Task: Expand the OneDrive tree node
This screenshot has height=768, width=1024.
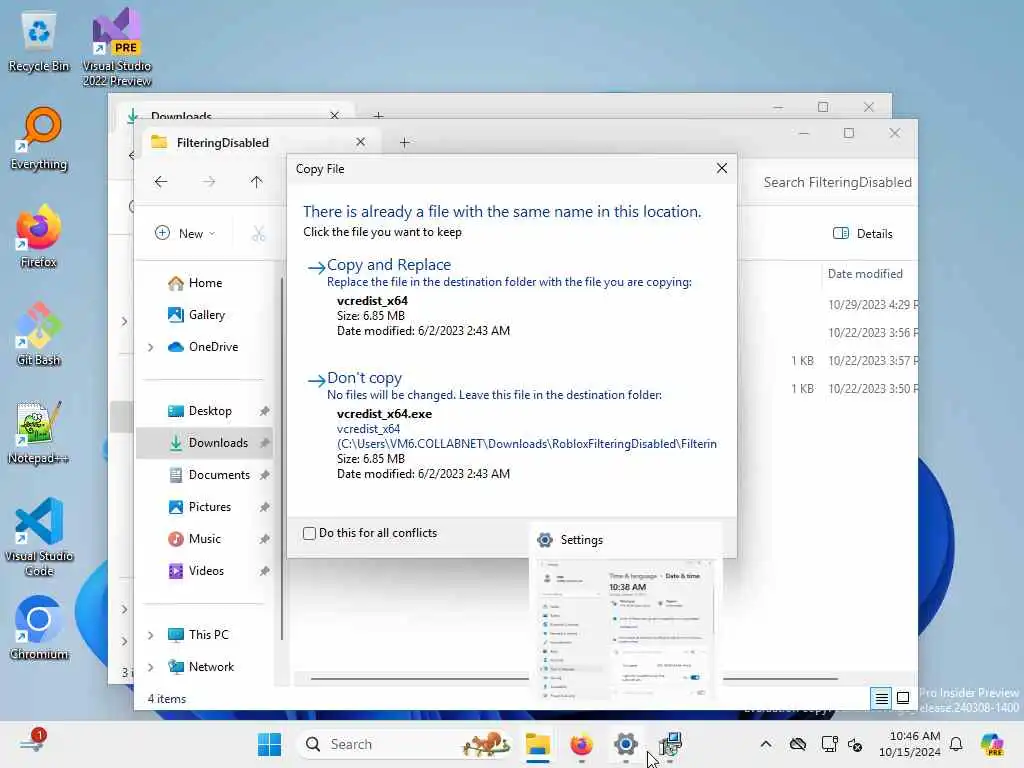Action: click(x=151, y=347)
